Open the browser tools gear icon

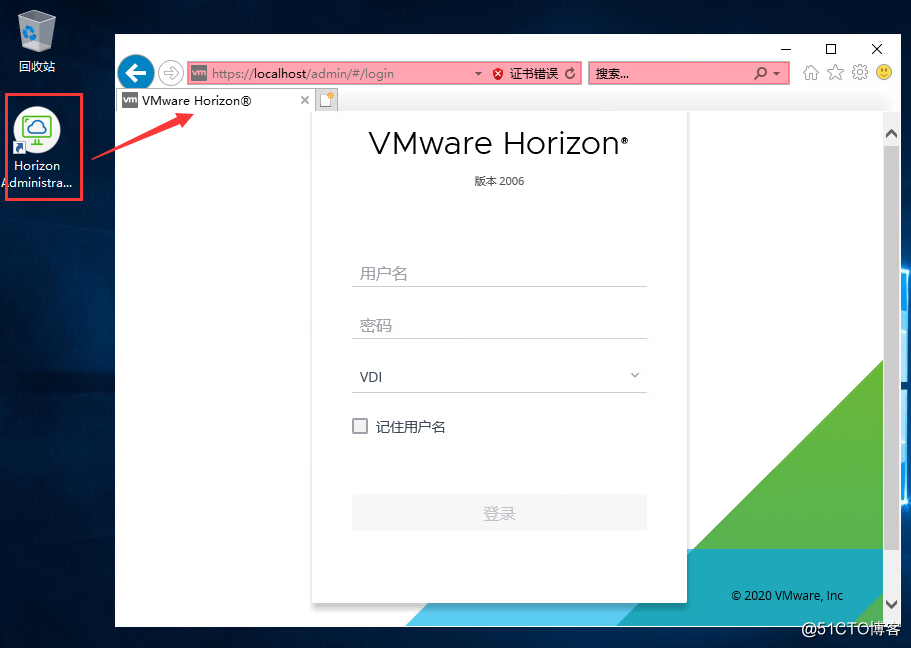860,73
